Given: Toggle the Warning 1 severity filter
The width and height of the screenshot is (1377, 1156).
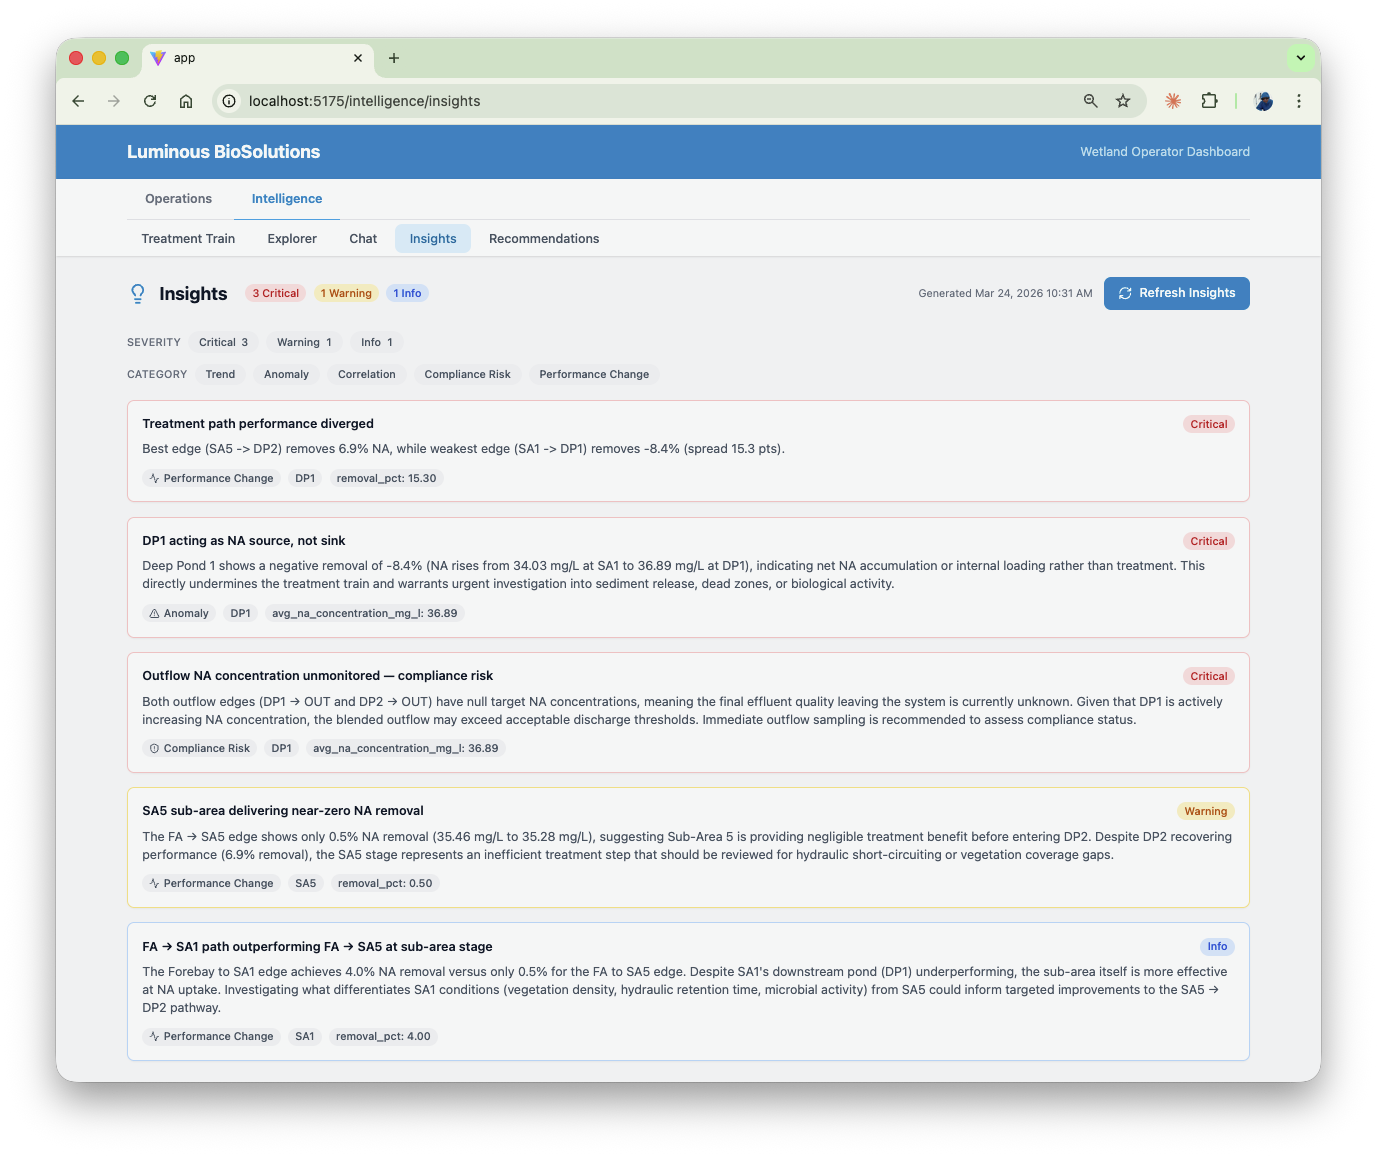Looking at the screenshot, I should 304,342.
